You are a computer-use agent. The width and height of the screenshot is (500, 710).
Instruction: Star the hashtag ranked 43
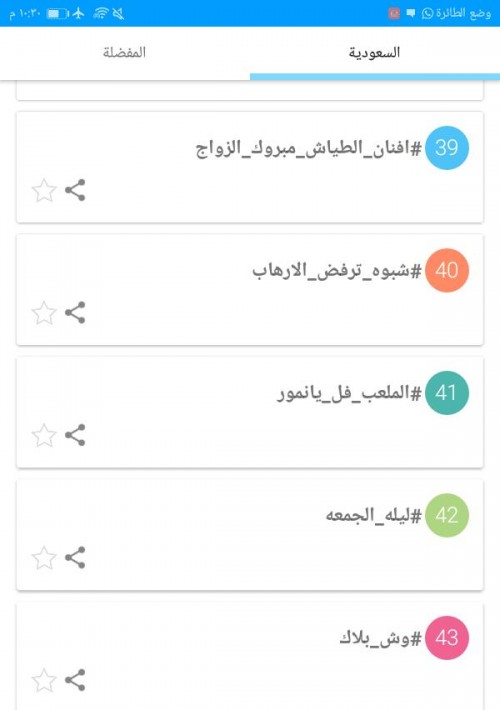click(44, 680)
